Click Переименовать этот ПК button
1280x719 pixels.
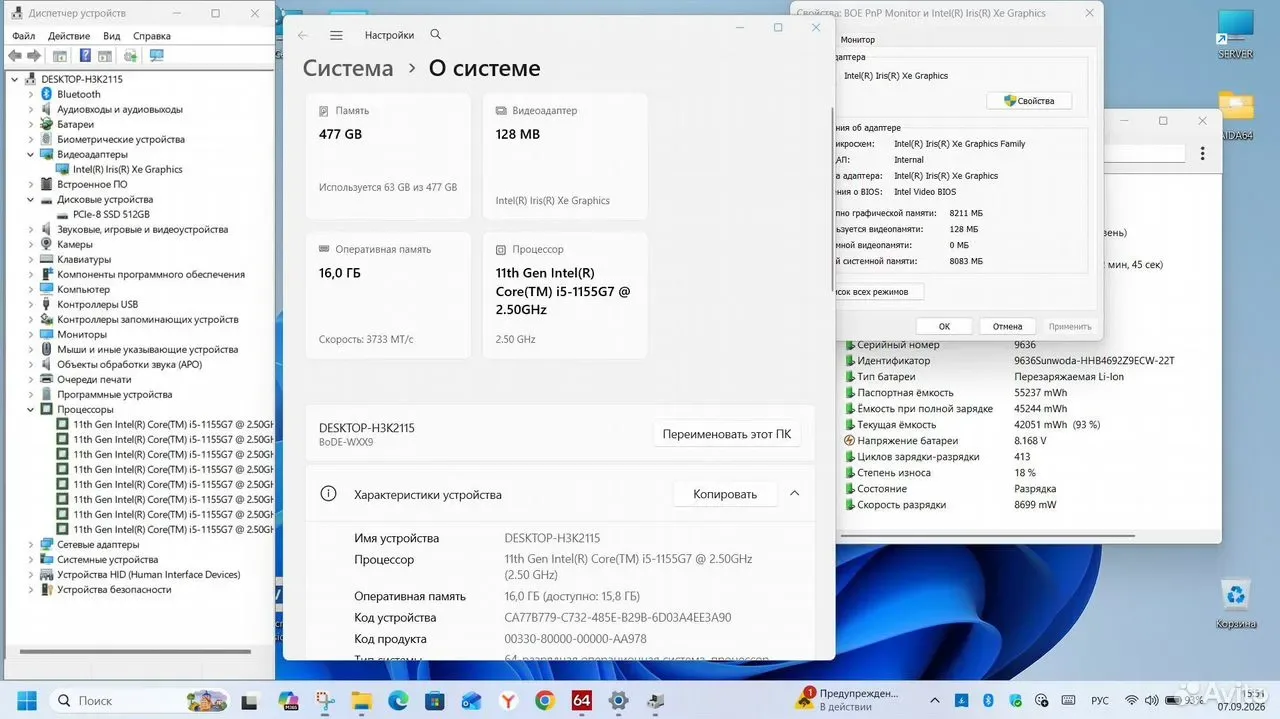(x=727, y=434)
